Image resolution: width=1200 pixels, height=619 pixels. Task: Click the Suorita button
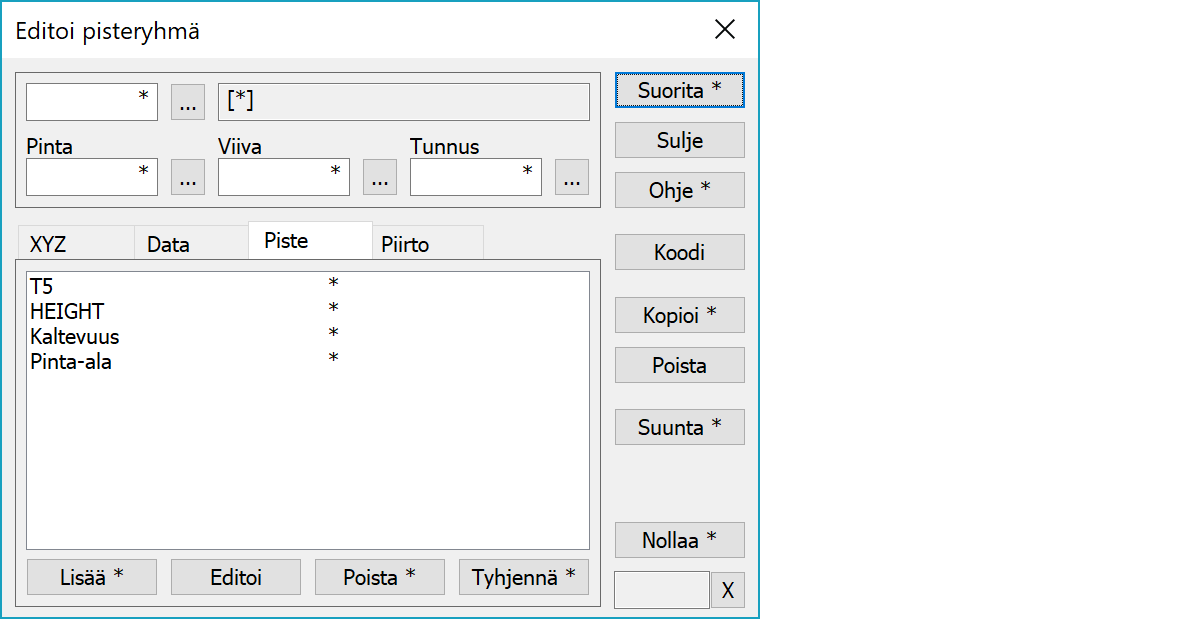(x=679, y=90)
